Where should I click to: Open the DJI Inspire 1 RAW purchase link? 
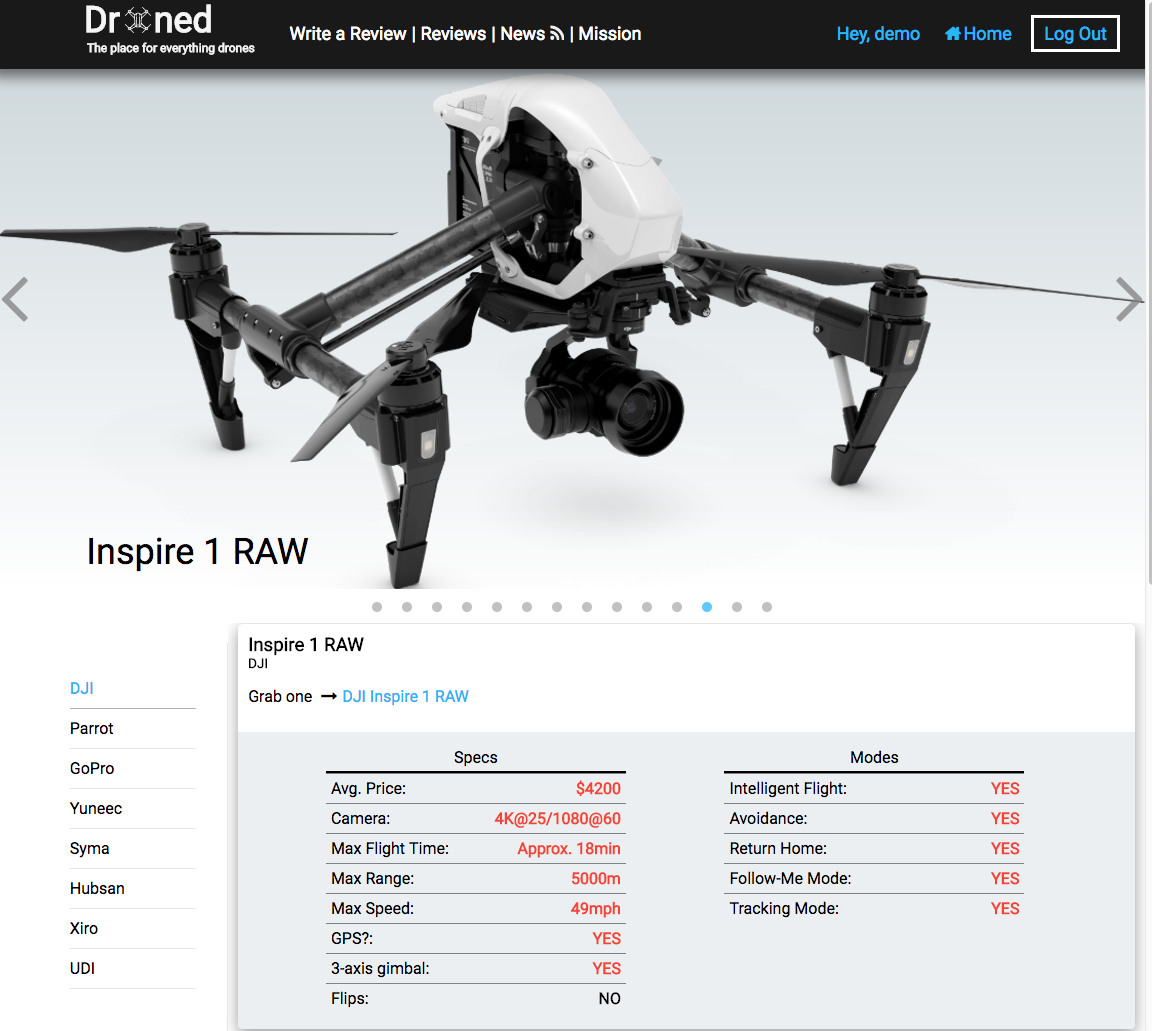pyautogui.click(x=406, y=696)
